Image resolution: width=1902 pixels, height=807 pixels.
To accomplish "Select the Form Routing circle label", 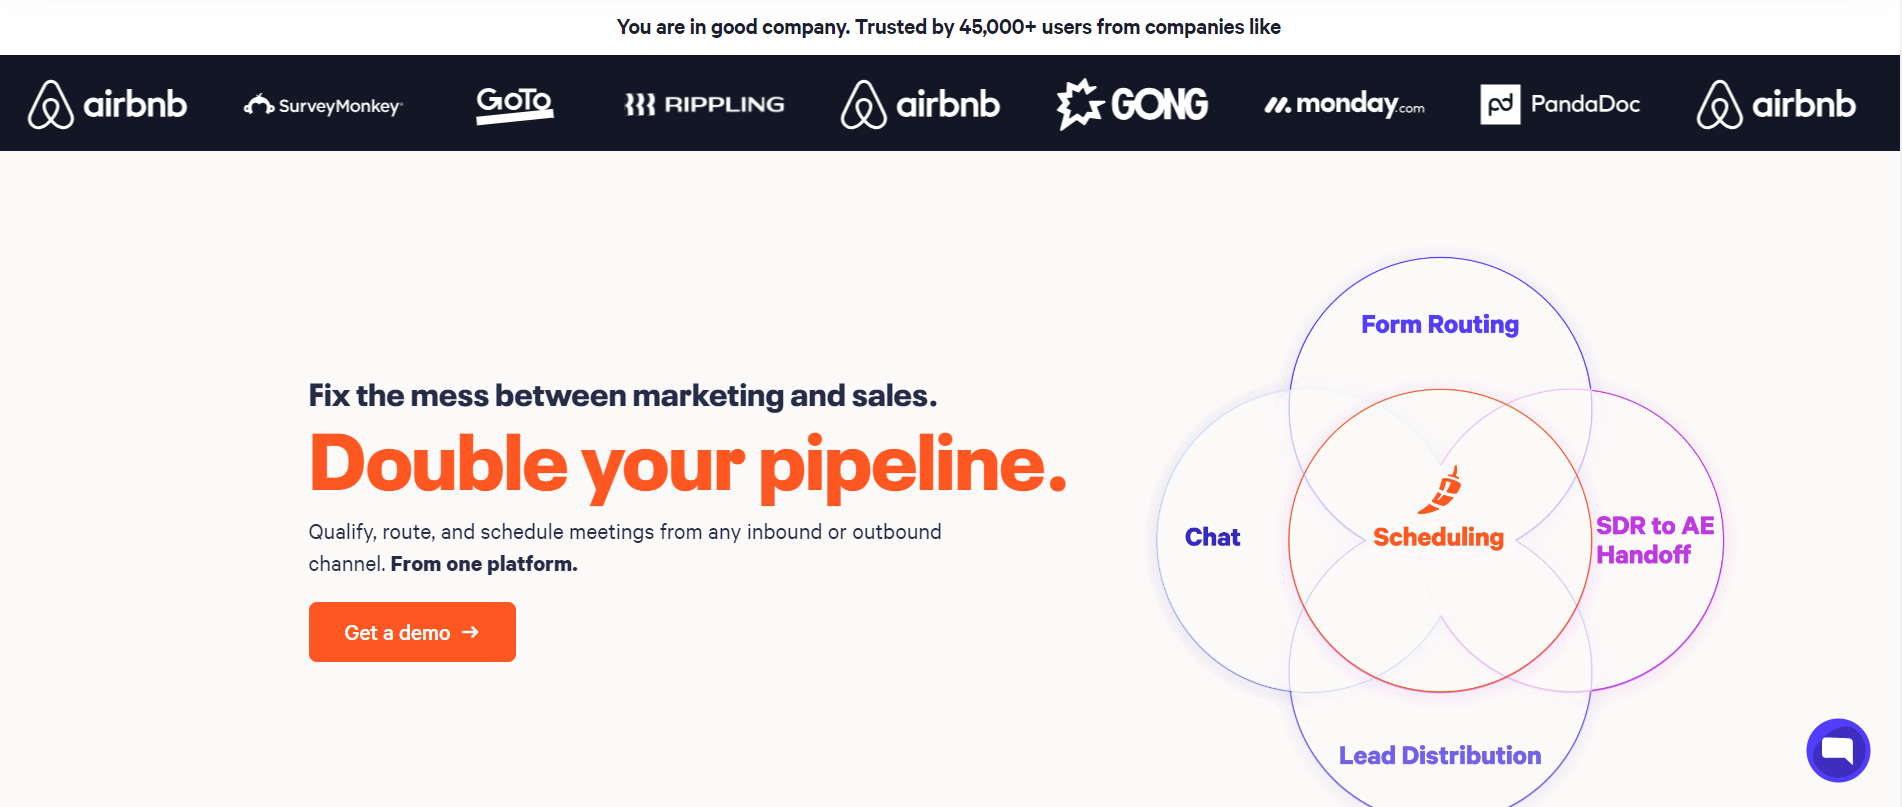I will tap(1439, 325).
